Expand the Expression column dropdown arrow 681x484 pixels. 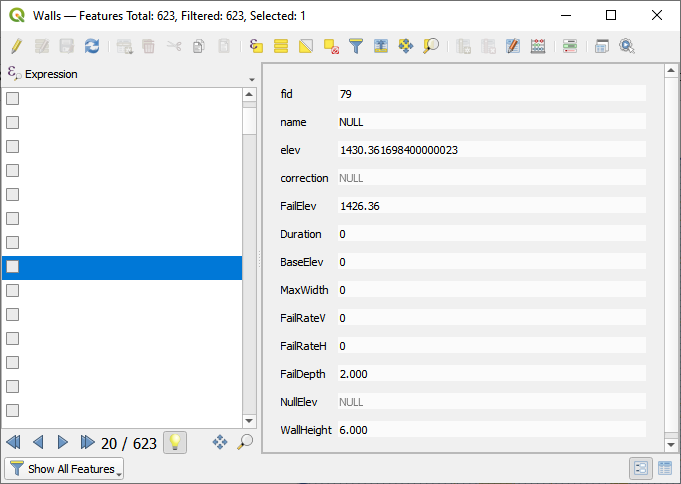point(251,79)
